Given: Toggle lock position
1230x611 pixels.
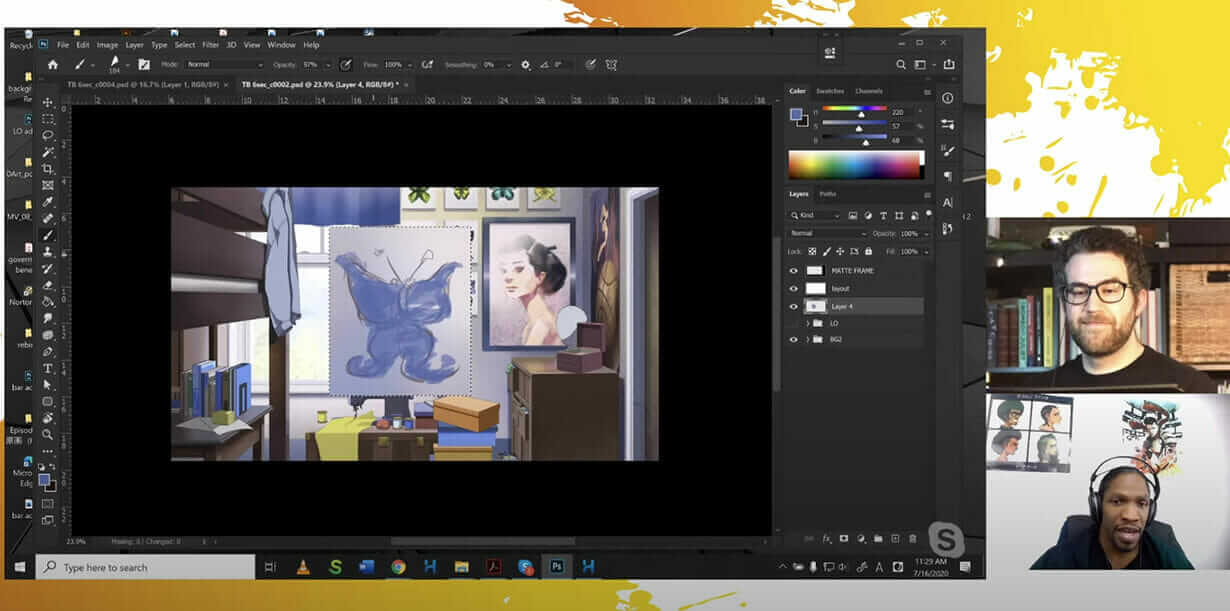Looking at the screenshot, I should 840,251.
